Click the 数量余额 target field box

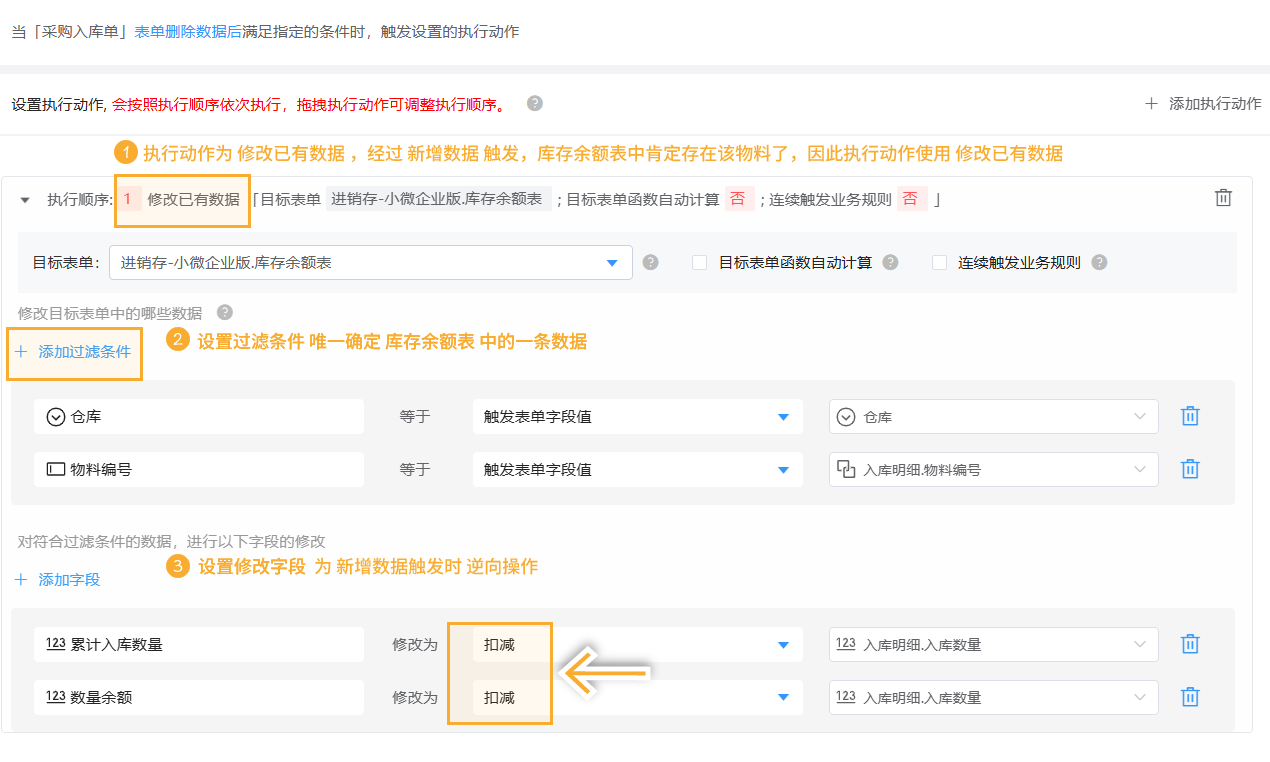coord(198,697)
